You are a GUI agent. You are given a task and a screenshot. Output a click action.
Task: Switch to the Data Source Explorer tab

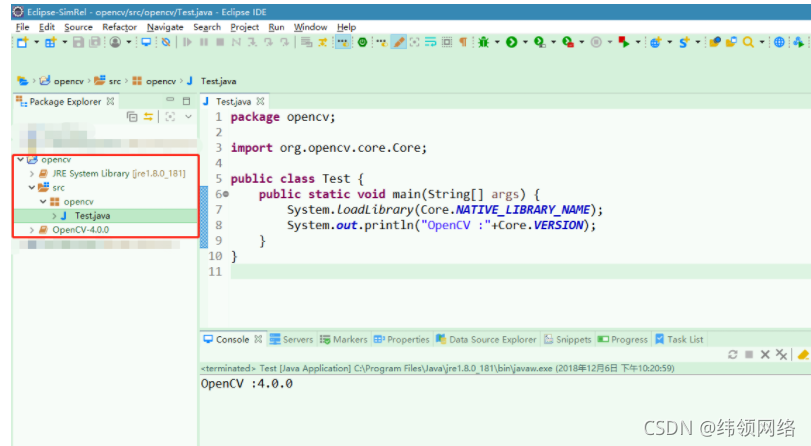tap(486, 339)
